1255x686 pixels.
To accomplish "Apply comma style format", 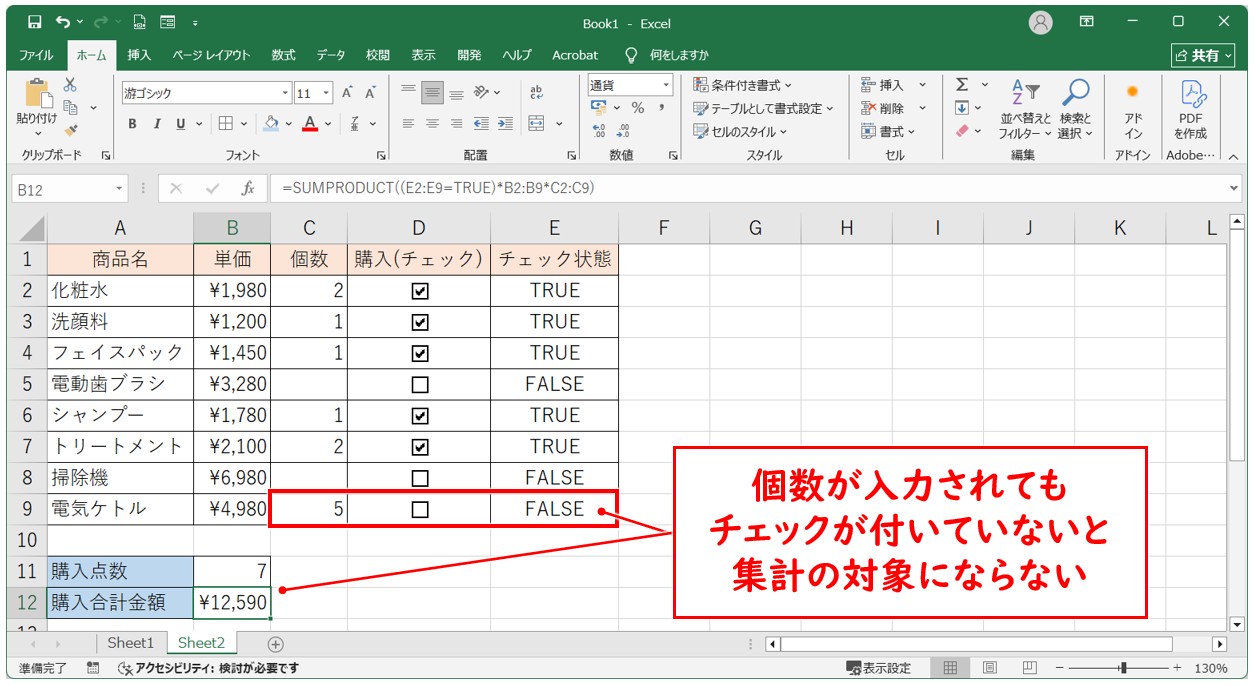I will (x=661, y=108).
